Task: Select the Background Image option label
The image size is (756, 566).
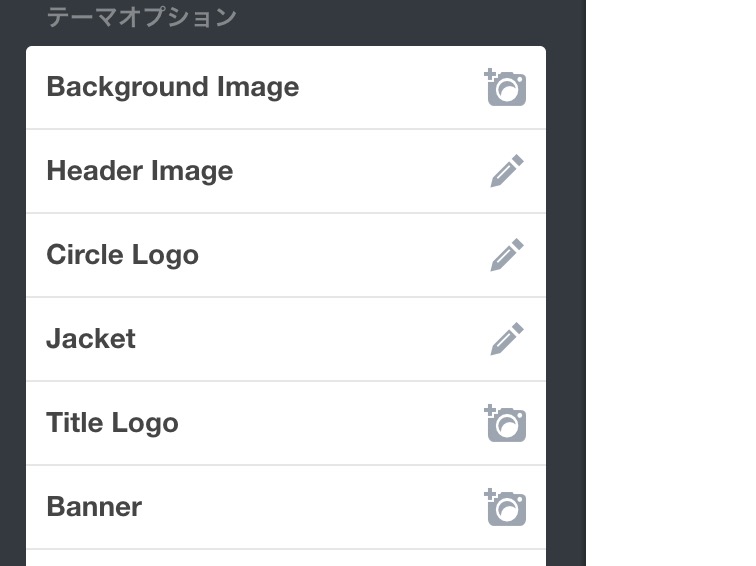Action: click(173, 87)
